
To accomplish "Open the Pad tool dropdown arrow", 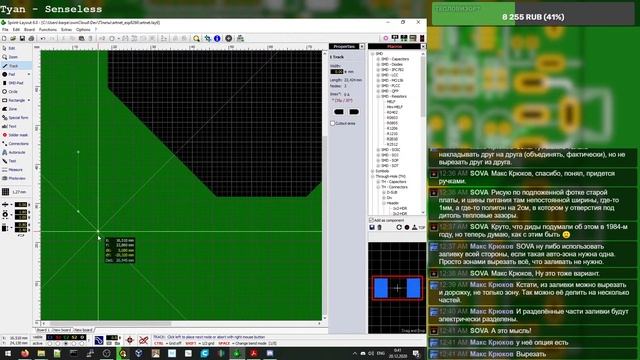I will tap(29, 74).
